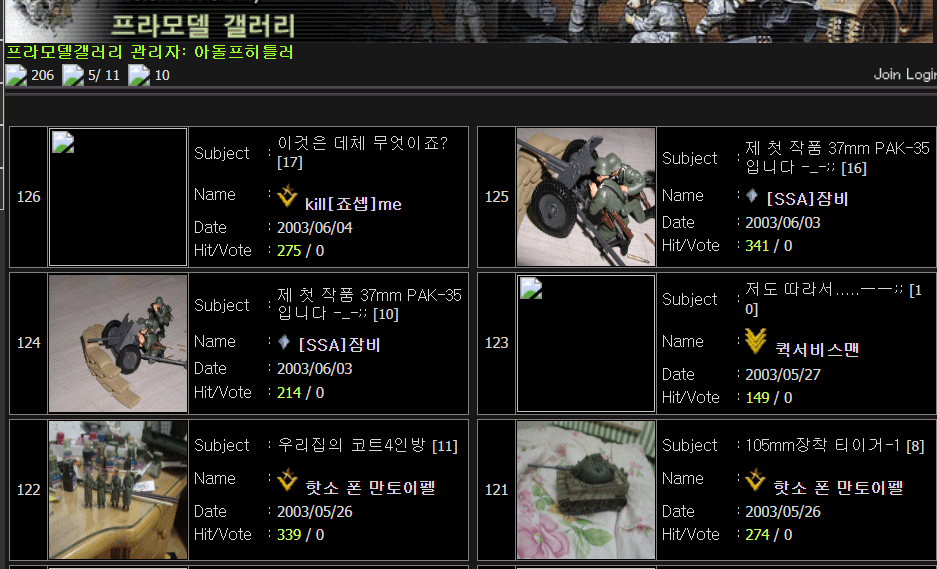Click the broken image icon beside 10

pyautogui.click(x=139, y=75)
